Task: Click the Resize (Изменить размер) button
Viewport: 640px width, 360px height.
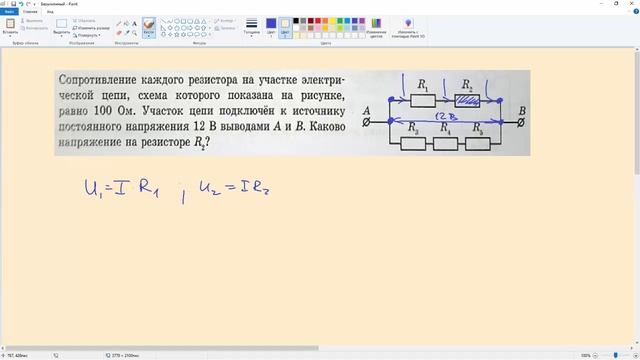Action: click(91, 28)
